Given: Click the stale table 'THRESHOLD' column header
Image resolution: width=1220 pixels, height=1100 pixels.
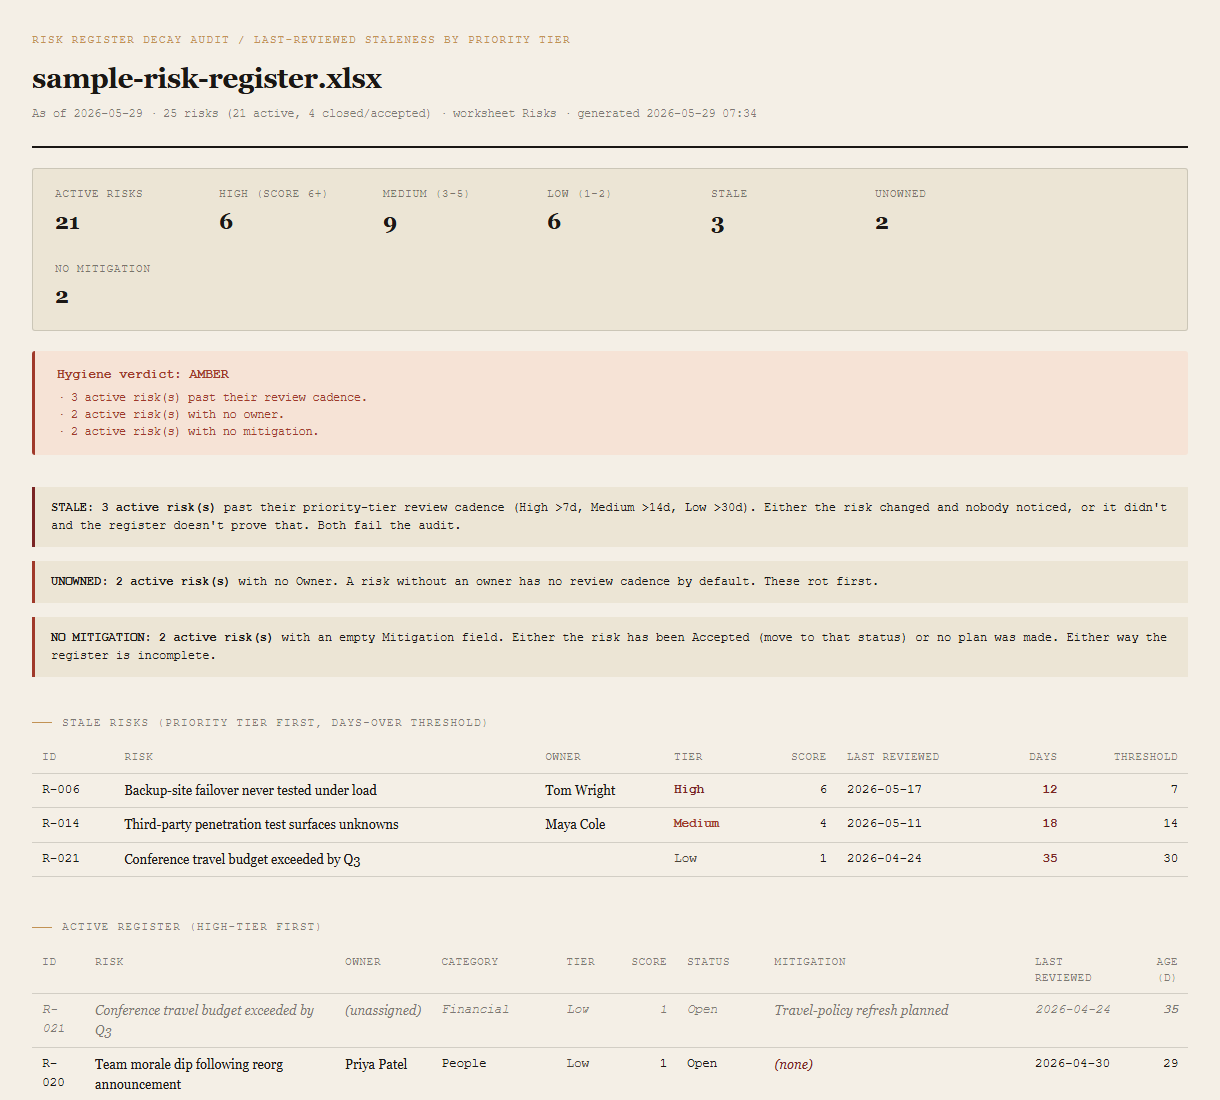Looking at the screenshot, I should click(1146, 757).
